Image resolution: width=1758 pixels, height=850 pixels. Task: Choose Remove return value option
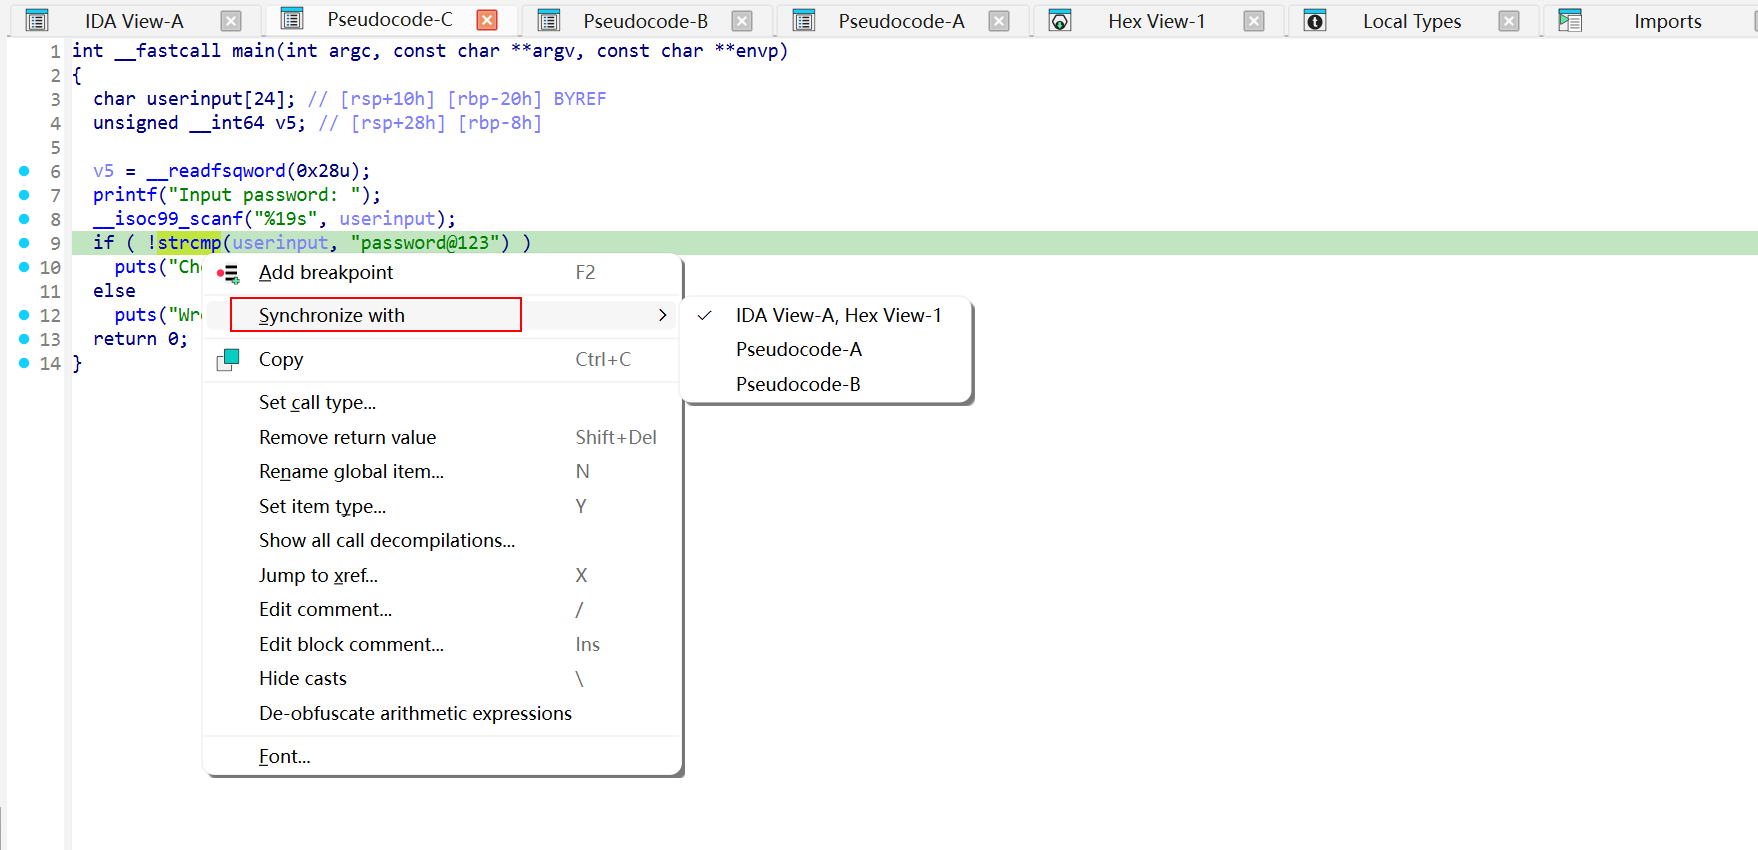pyautogui.click(x=443, y=437)
